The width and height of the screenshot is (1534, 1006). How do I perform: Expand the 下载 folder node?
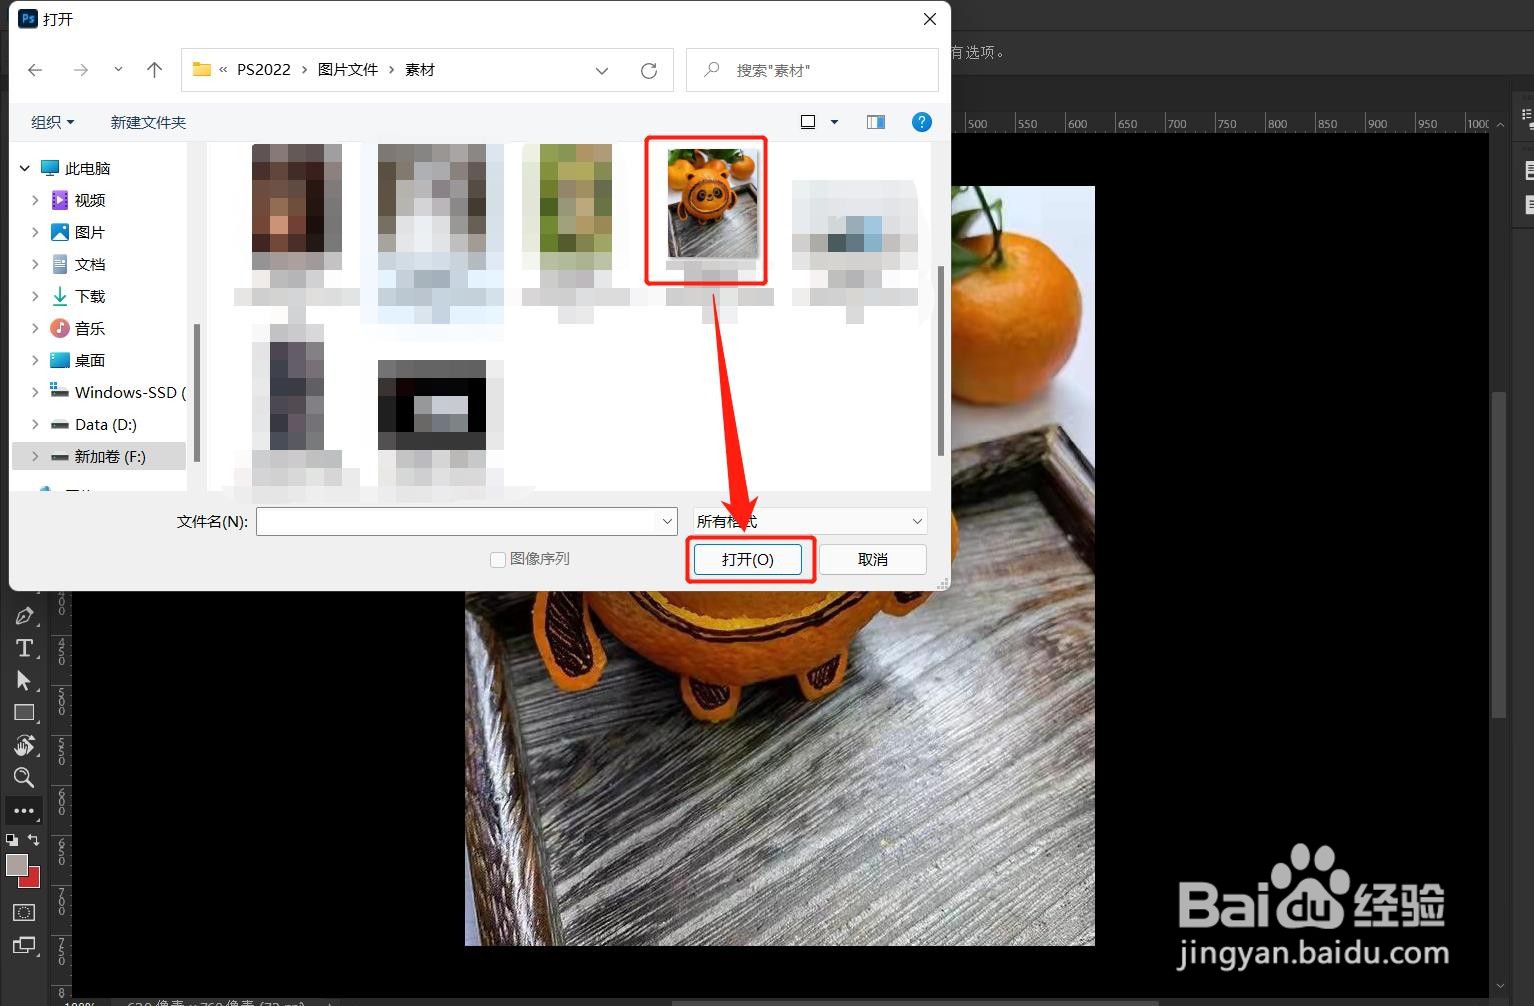[x=35, y=296]
